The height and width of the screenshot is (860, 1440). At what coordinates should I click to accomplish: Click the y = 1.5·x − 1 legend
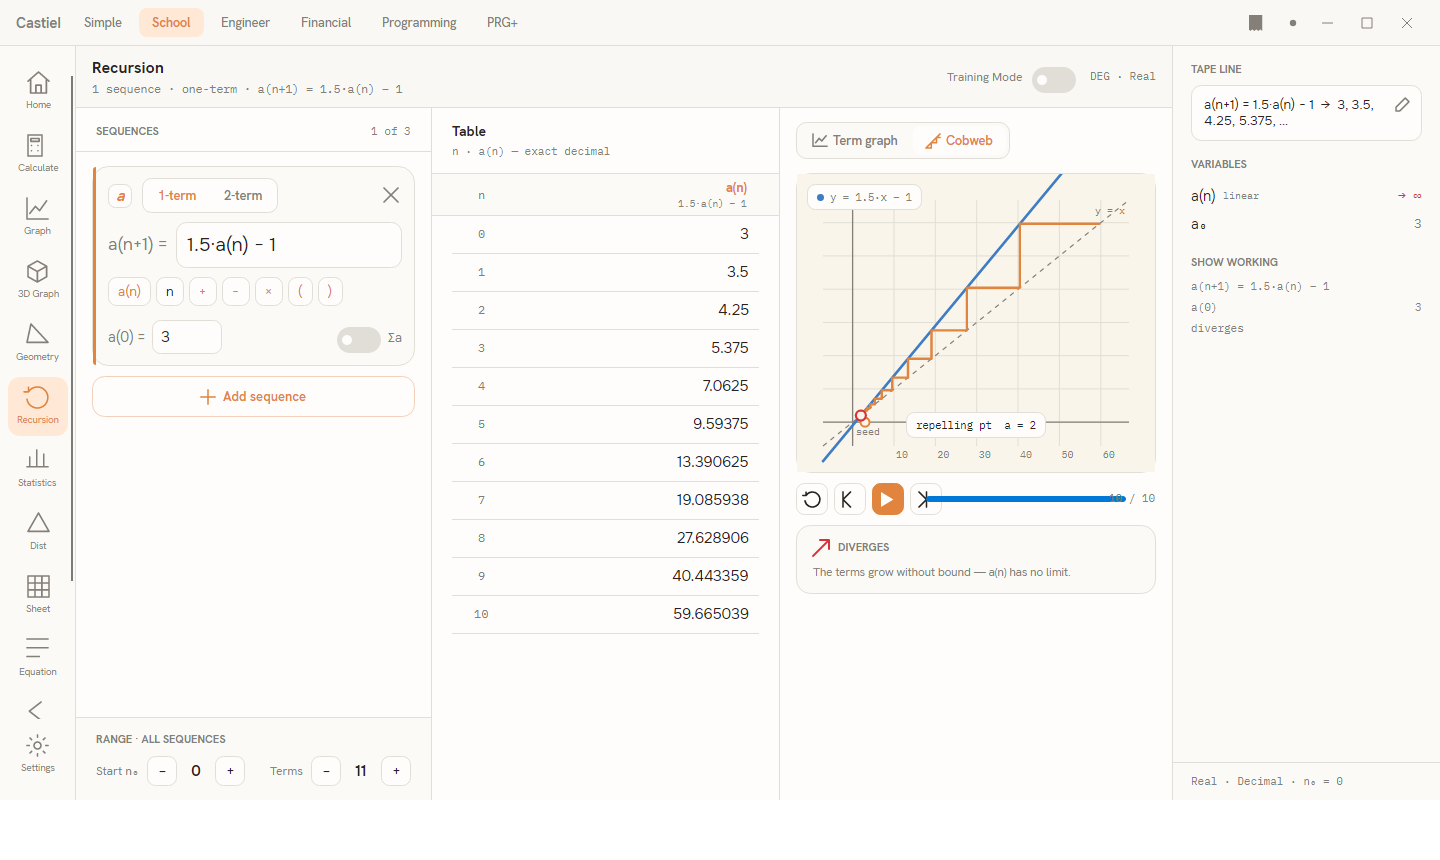[864, 197]
